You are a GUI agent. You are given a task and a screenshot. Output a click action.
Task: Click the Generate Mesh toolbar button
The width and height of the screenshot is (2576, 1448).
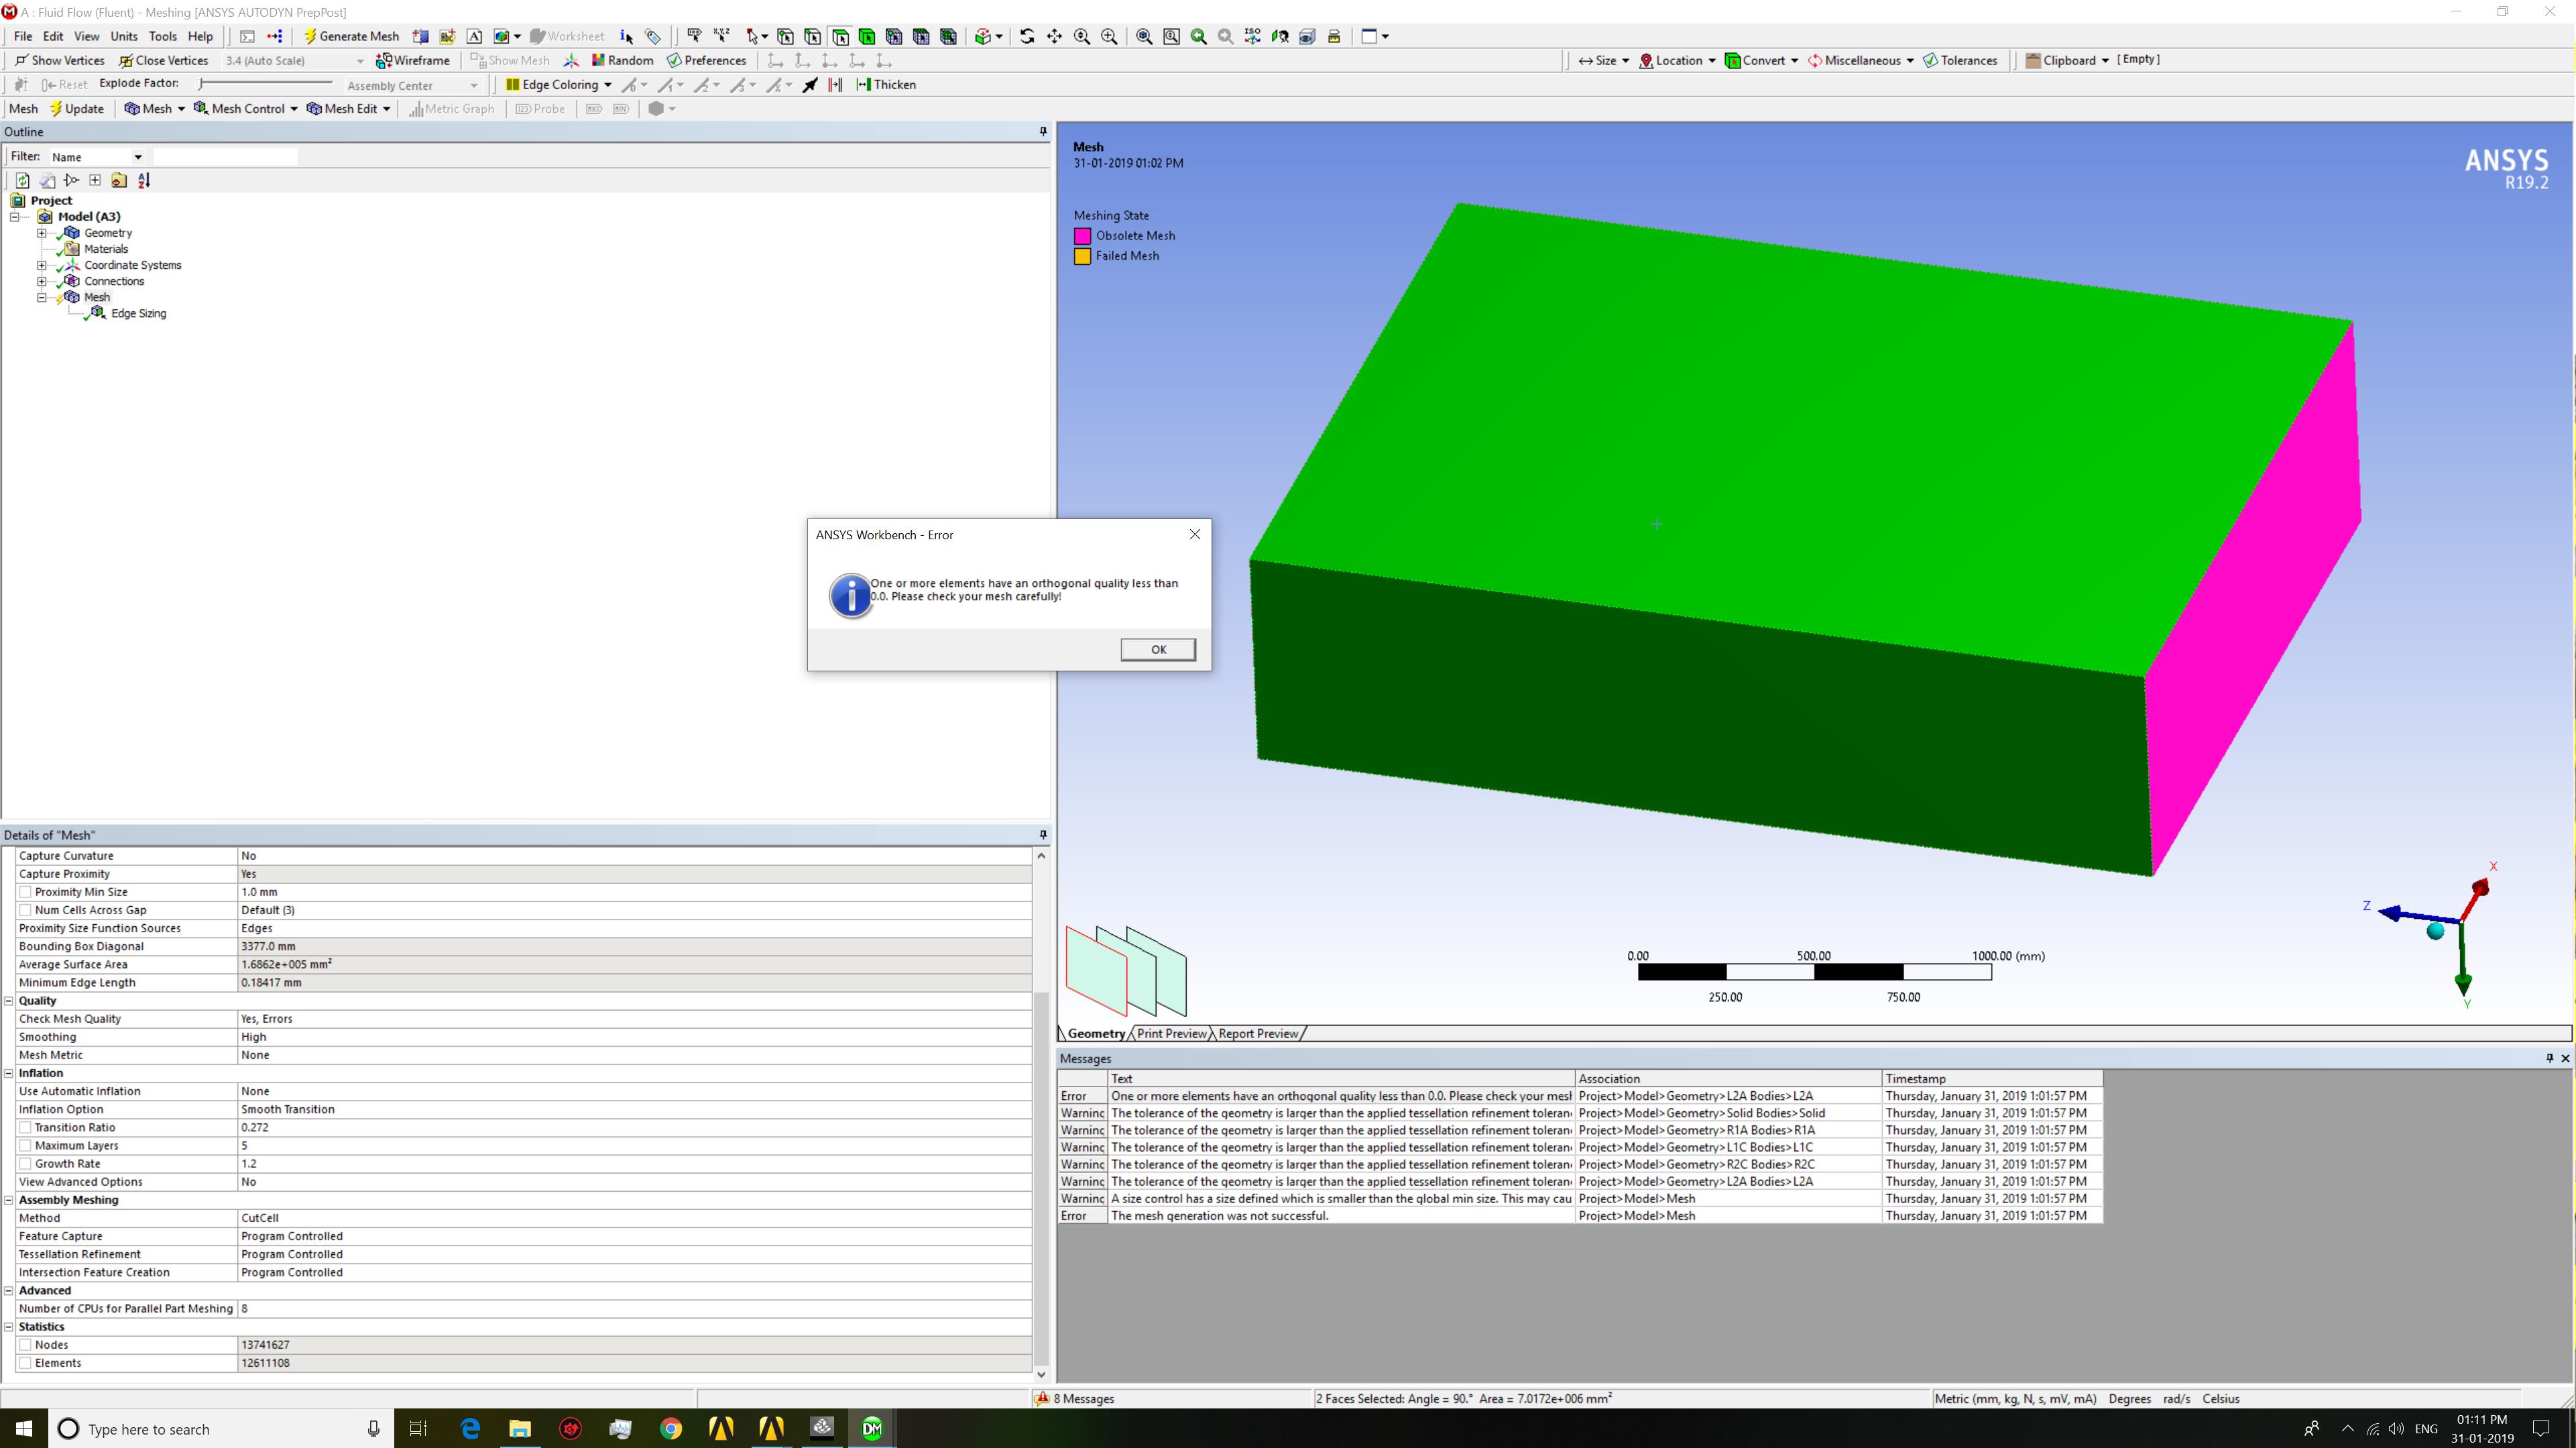coord(351,36)
